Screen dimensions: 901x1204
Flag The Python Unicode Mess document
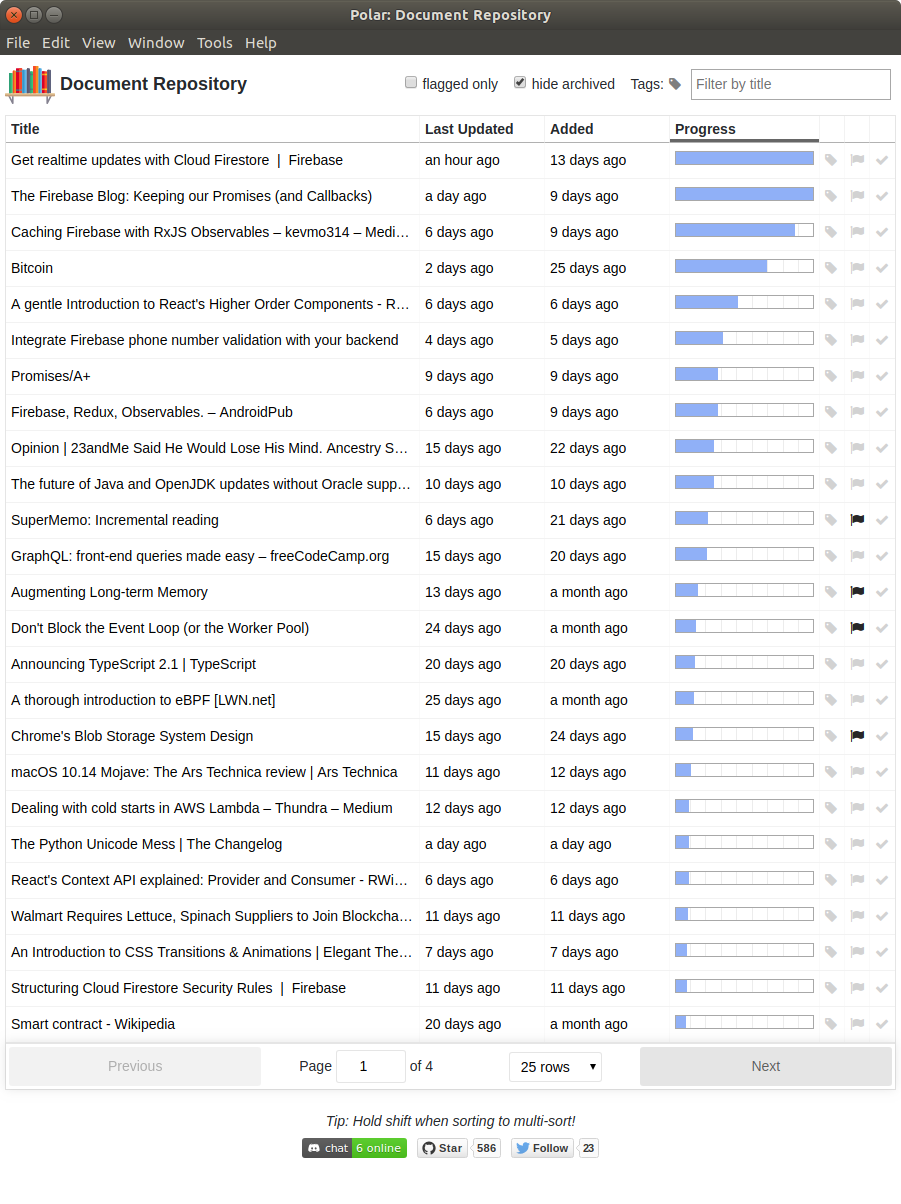857,844
